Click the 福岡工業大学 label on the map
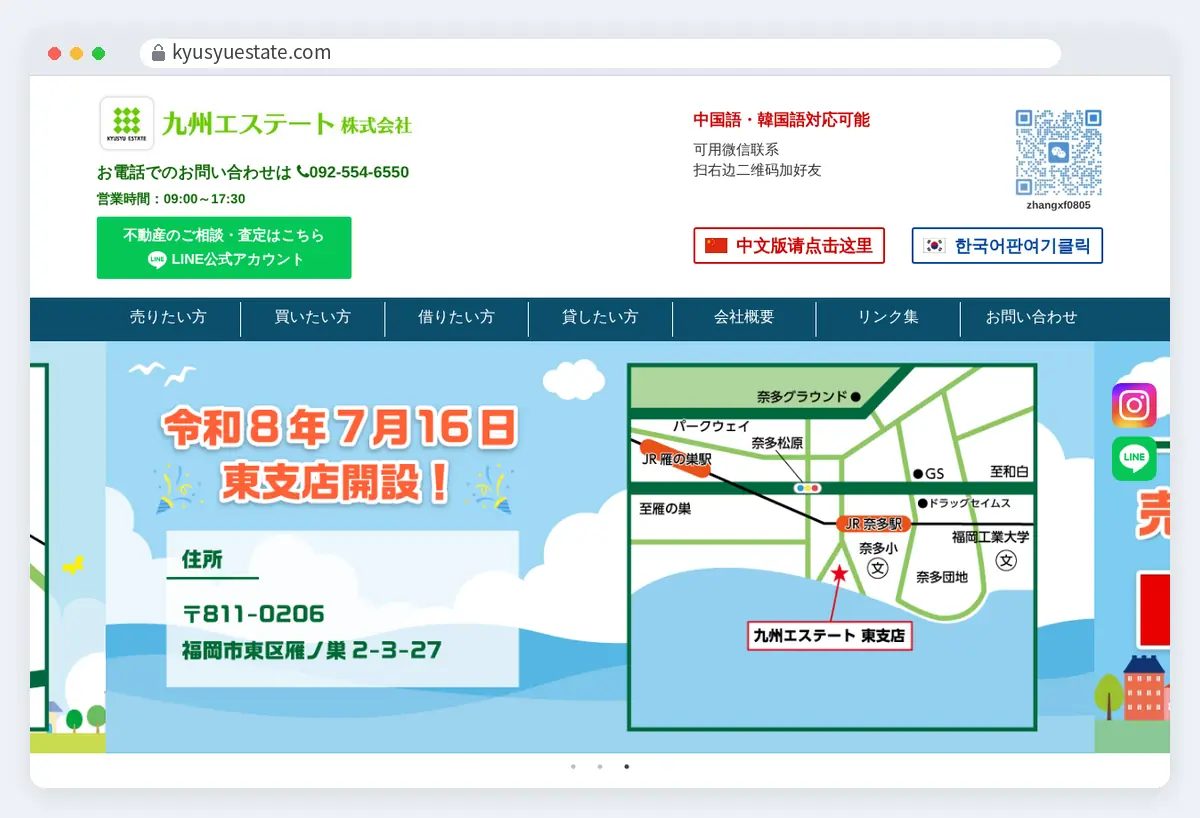 [990, 537]
